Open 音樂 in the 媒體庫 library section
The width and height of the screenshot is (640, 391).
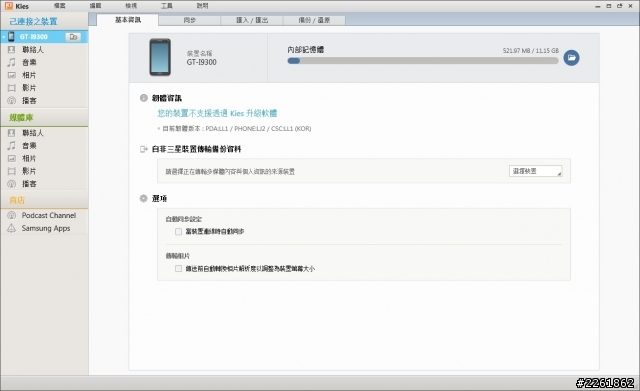(x=29, y=145)
